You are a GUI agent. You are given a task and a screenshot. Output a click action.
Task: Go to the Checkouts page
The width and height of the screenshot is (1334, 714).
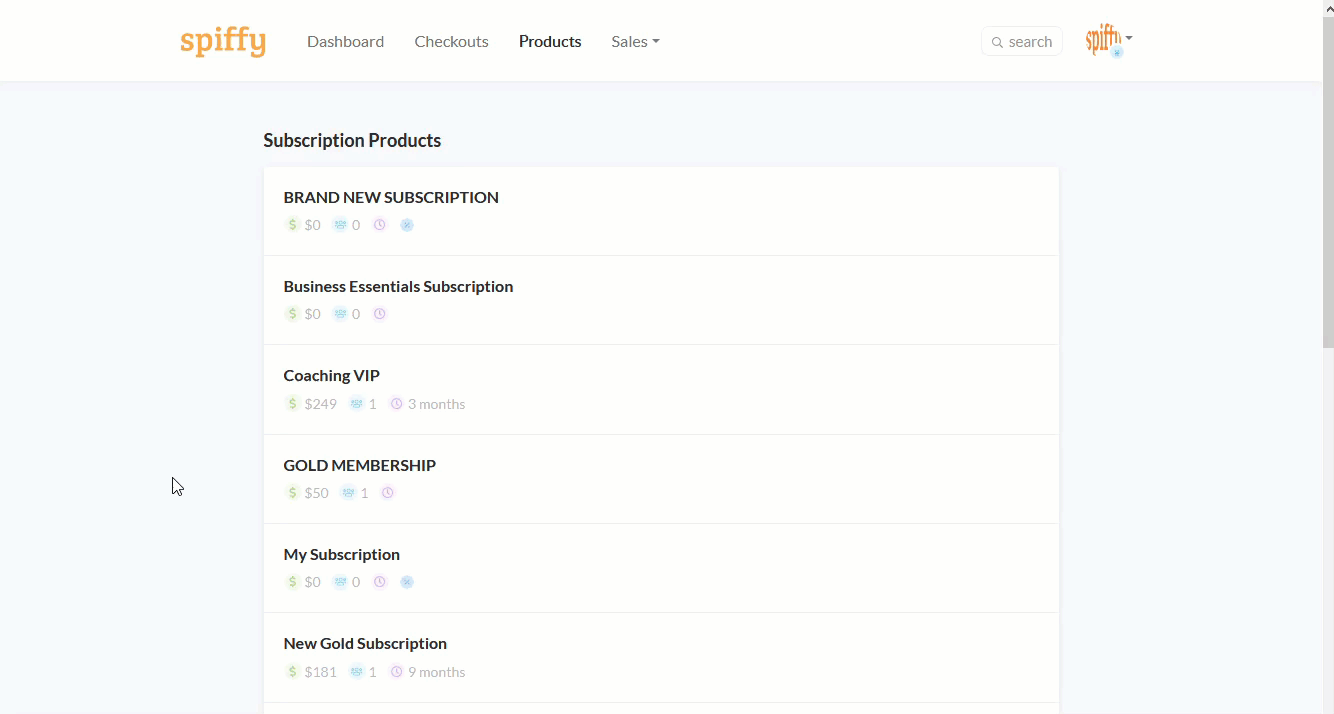tap(451, 41)
